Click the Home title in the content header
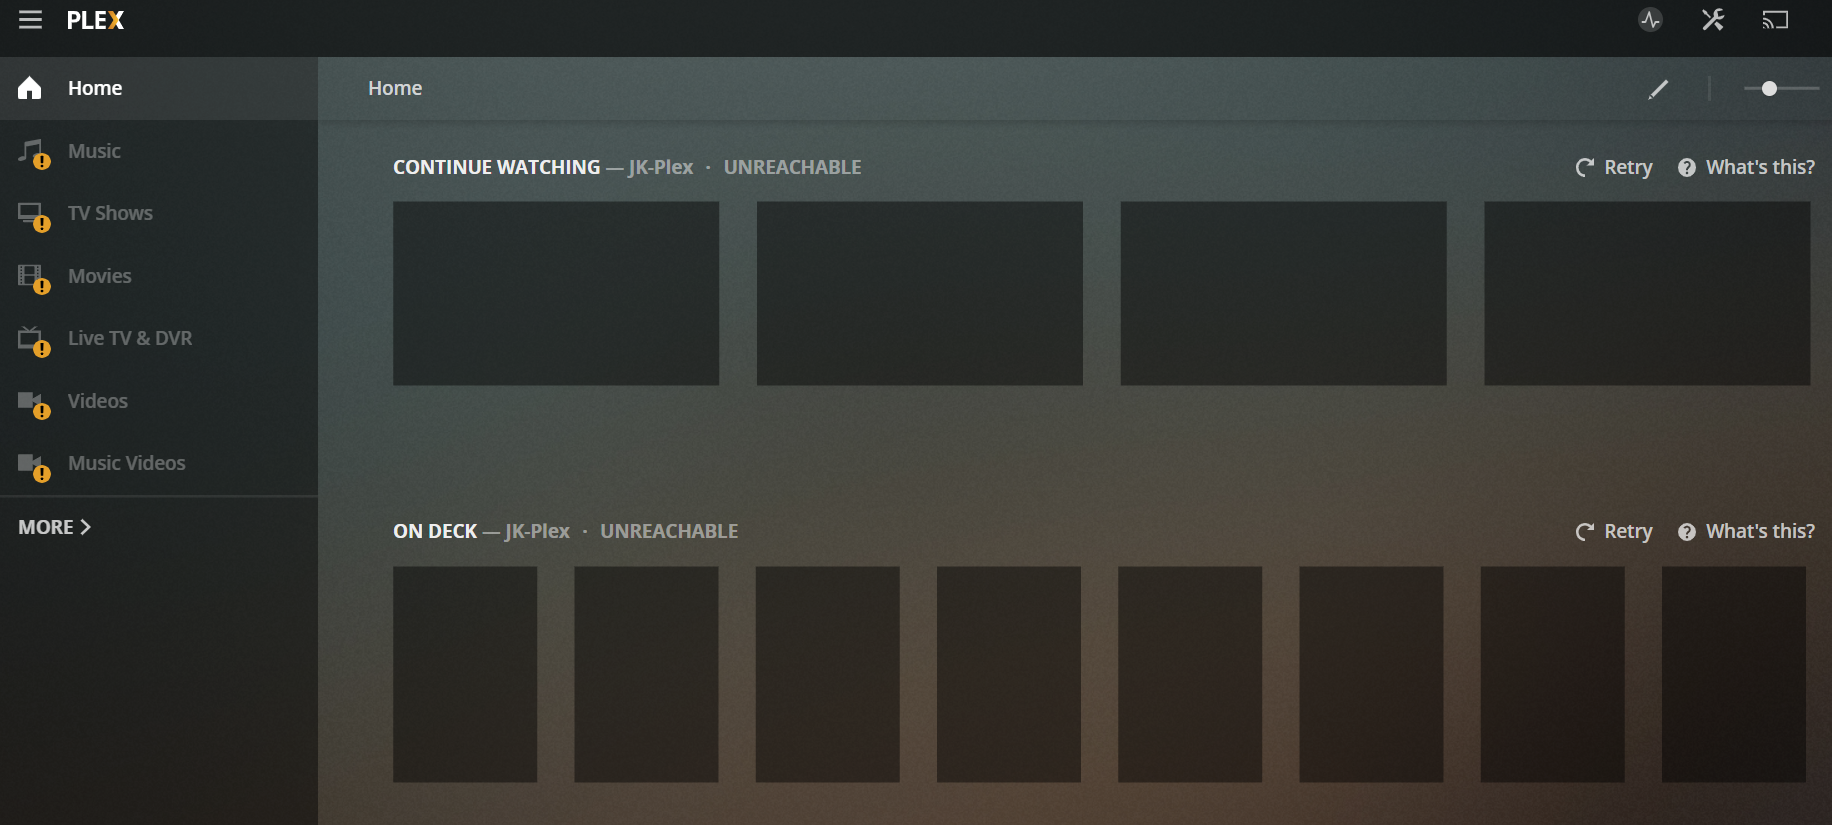Image resolution: width=1832 pixels, height=825 pixels. tap(395, 88)
